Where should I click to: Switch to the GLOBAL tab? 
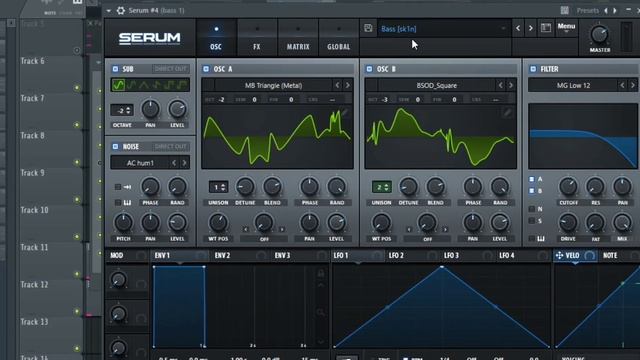338,38
